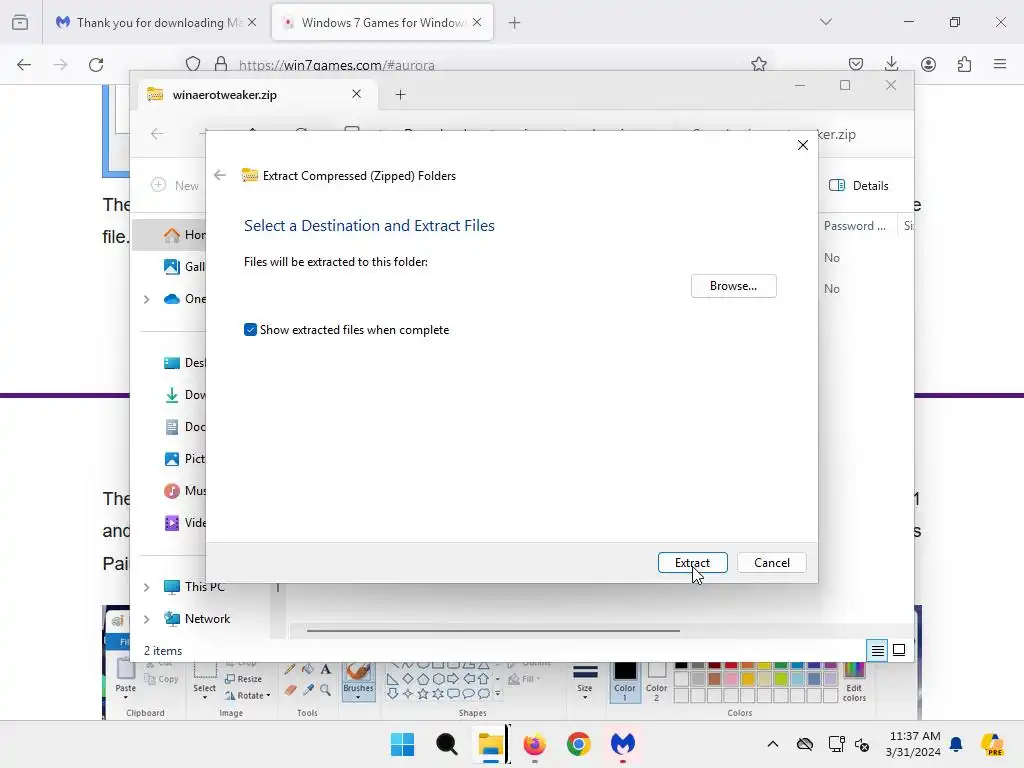Open Firefox application hamburger menu
This screenshot has width=1024, height=768.
click(1000, 64)
